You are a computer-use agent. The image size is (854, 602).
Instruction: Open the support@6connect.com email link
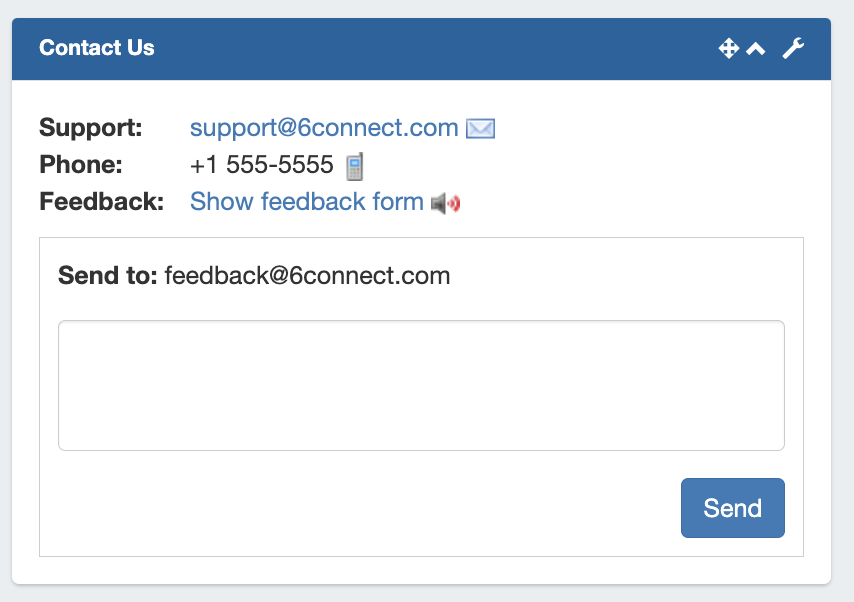(324, 128)
